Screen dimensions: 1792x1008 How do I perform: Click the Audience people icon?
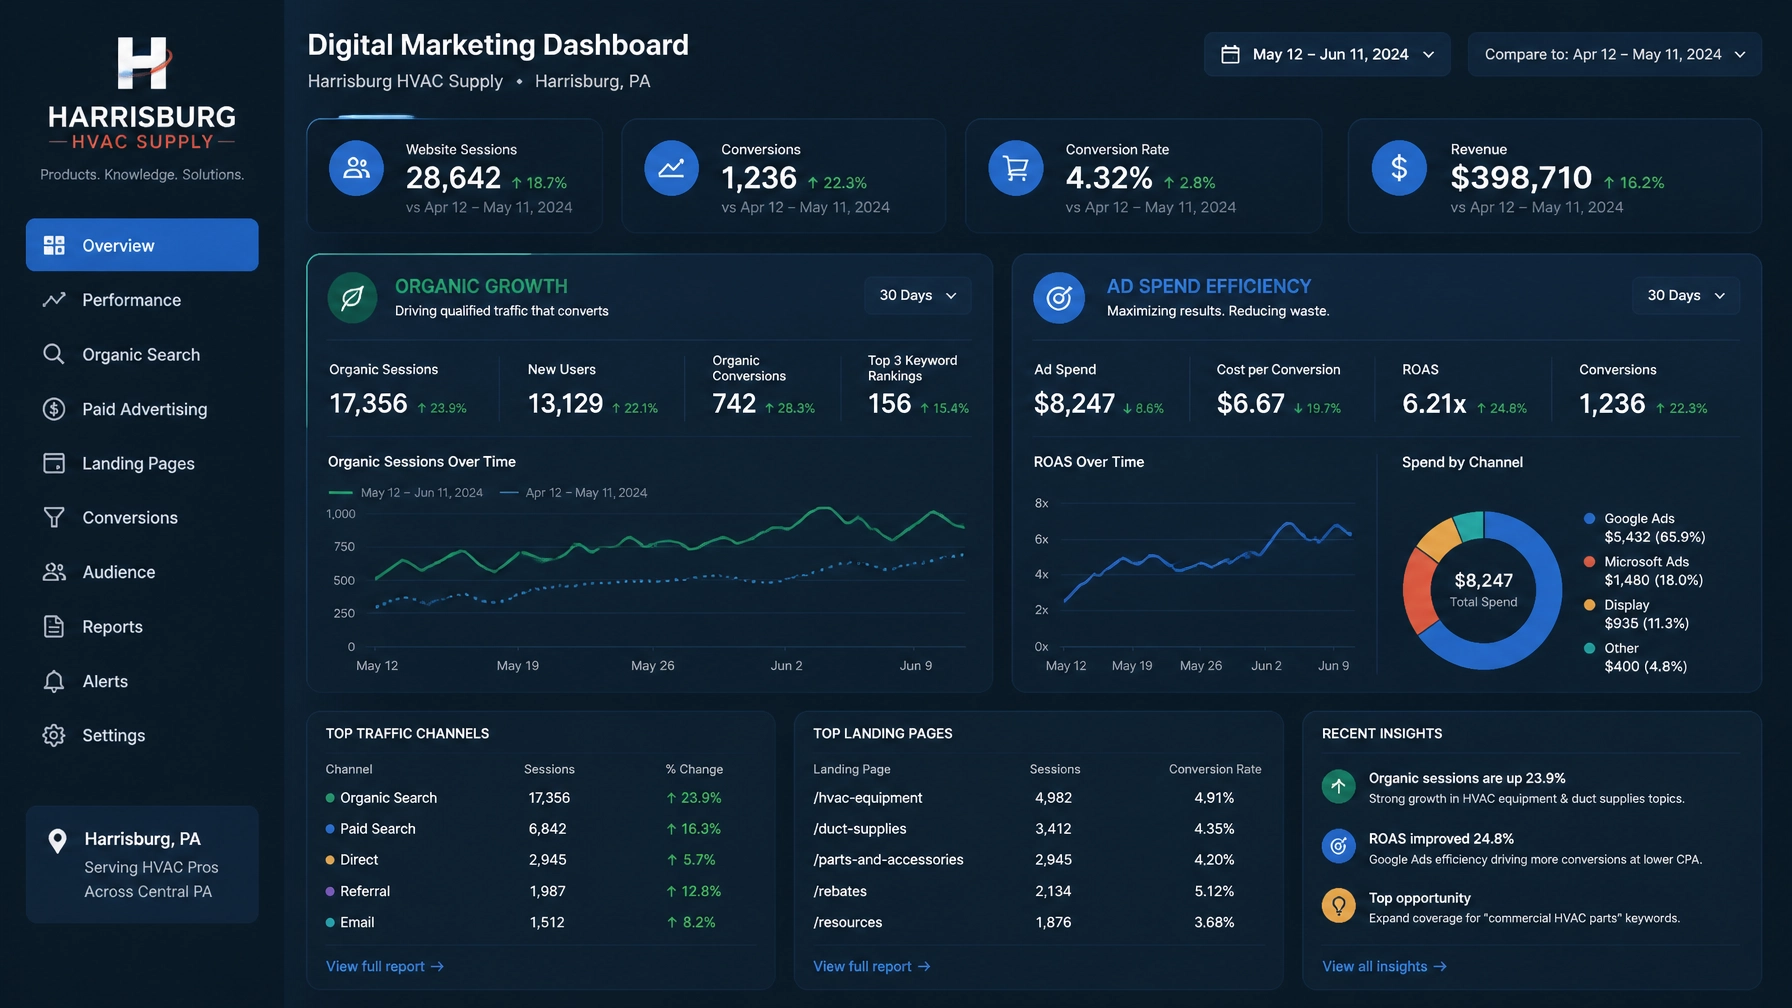tap(54, 572)
